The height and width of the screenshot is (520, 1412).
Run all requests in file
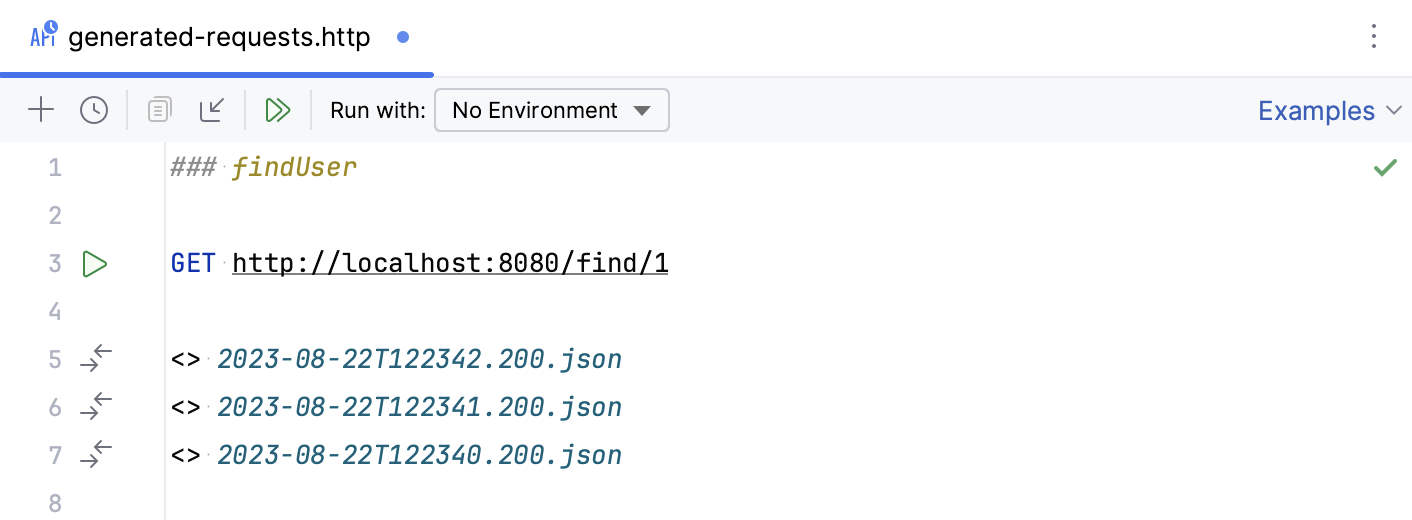pos(278,110)
